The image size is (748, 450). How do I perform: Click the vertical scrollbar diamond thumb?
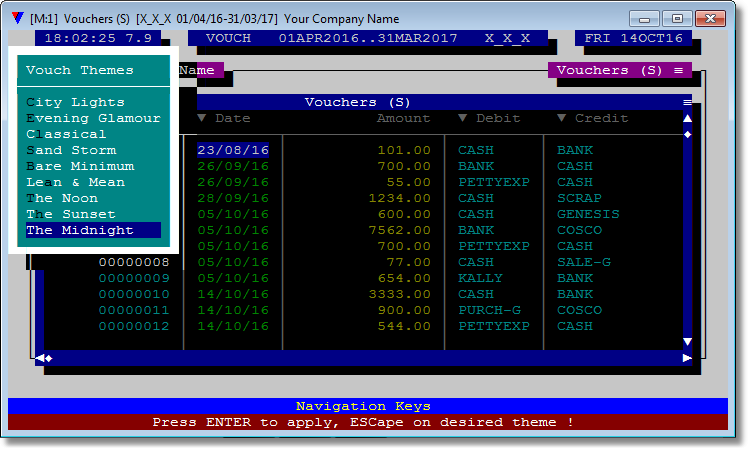[x=687, y=135]
